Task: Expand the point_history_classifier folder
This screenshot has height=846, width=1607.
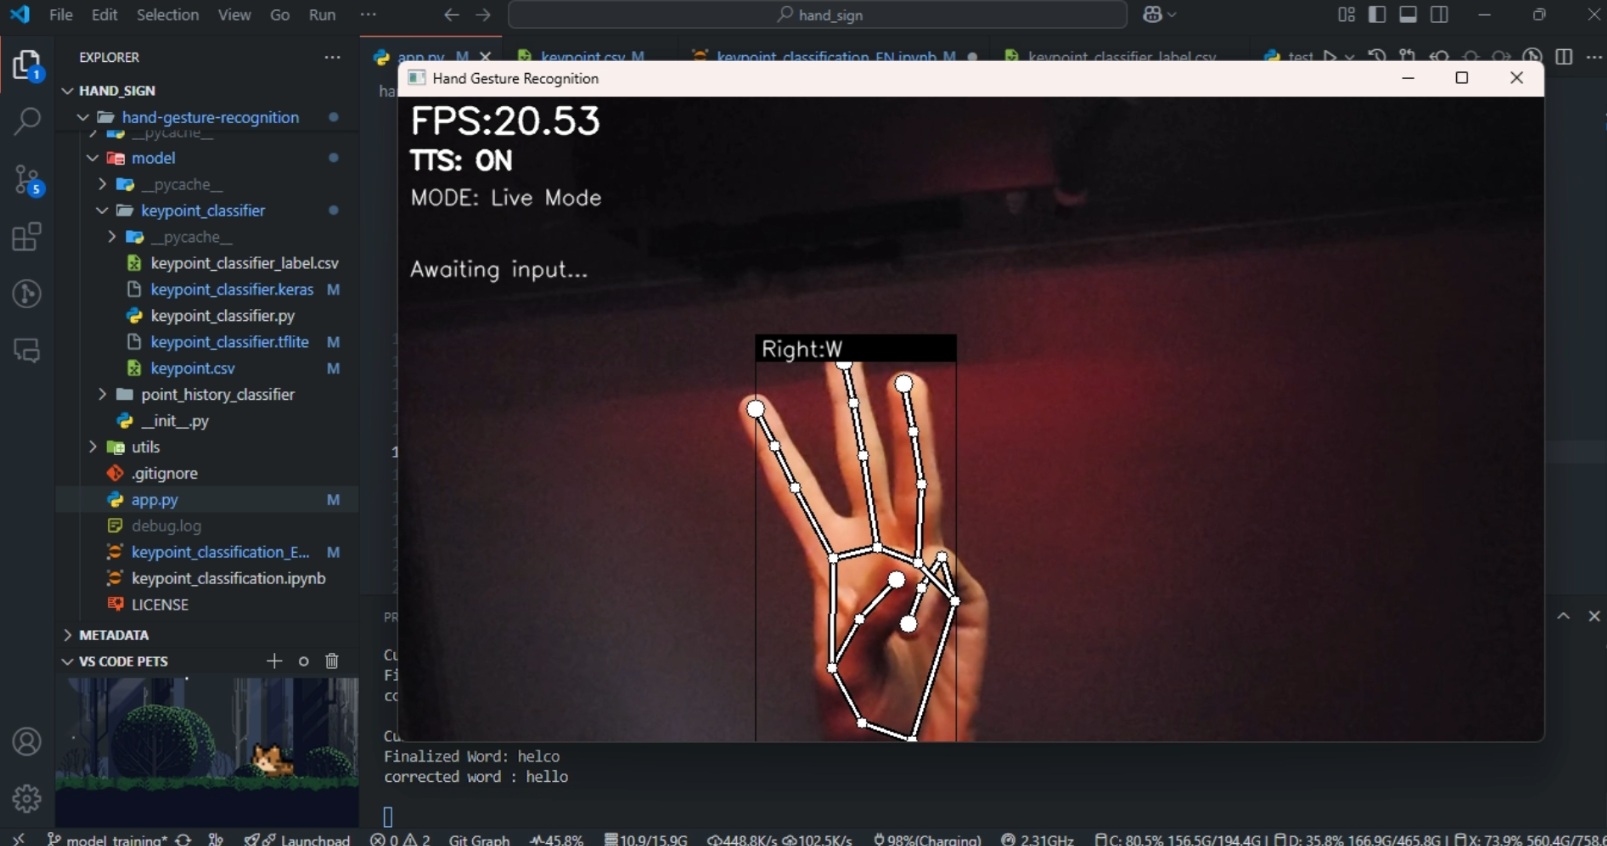Action: pyautogui.click(x=102, y=394)
